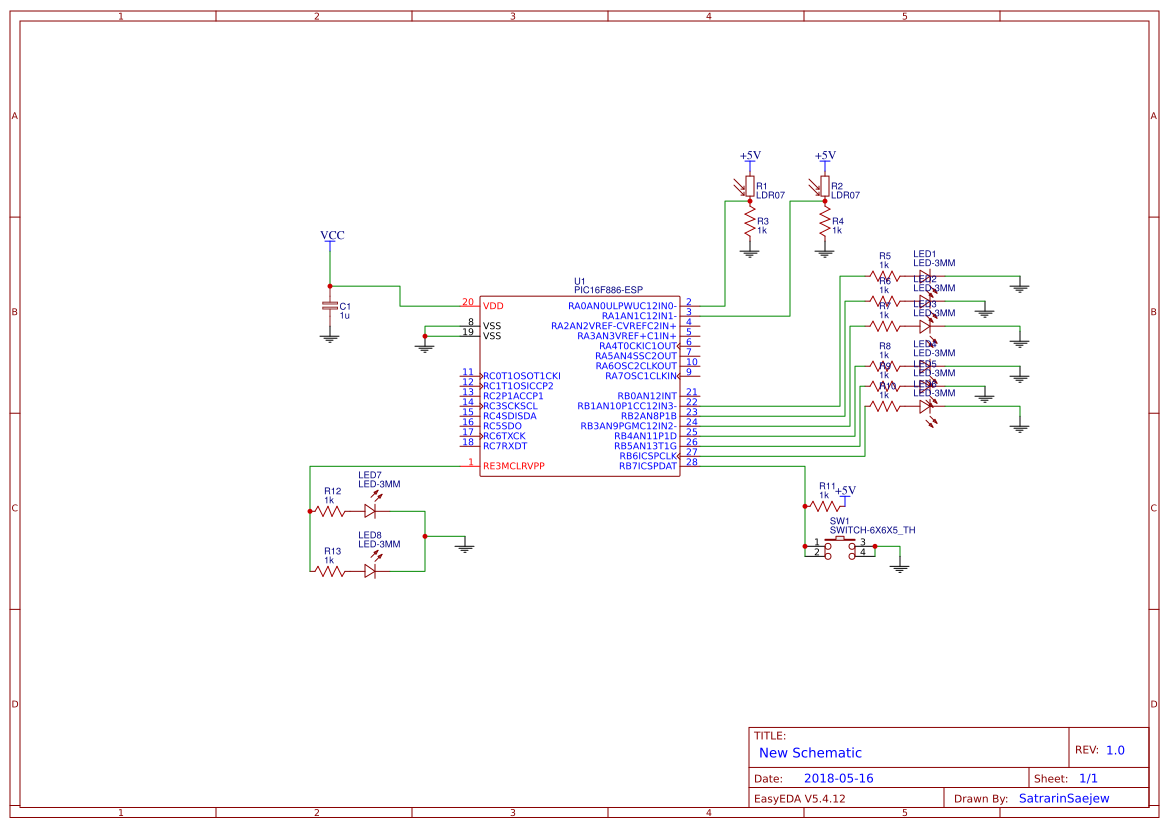Click the ground symbol below C1

tap(330, 338)
